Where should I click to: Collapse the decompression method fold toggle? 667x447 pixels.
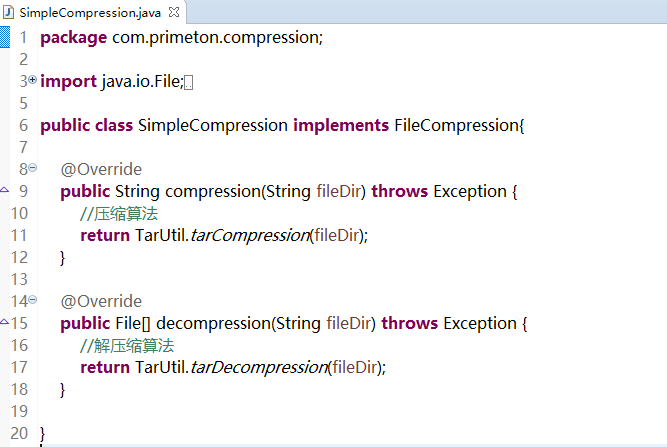(33, 299)
